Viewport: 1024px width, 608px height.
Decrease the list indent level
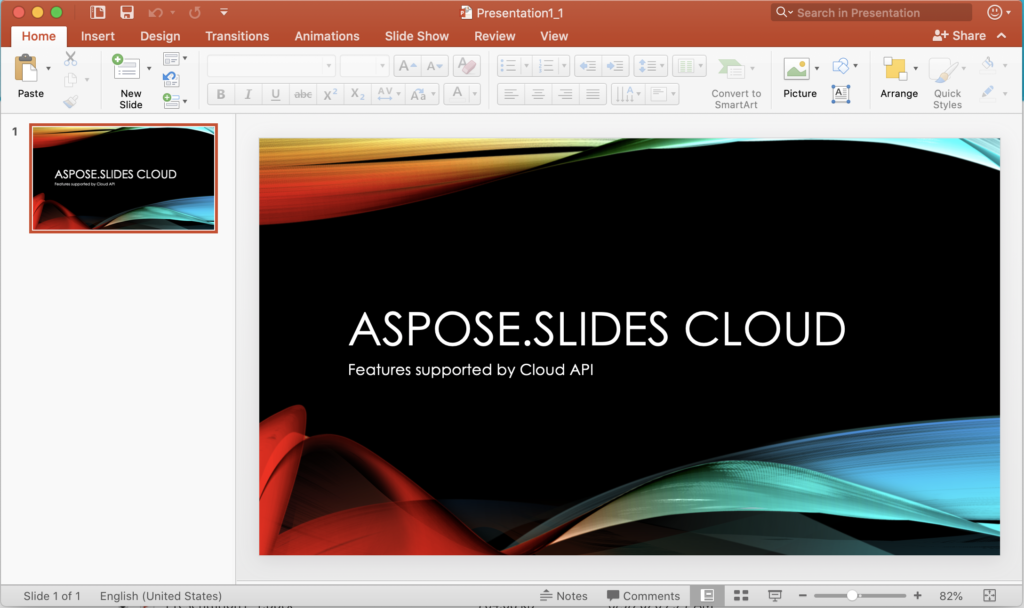(x=588, y=66)
